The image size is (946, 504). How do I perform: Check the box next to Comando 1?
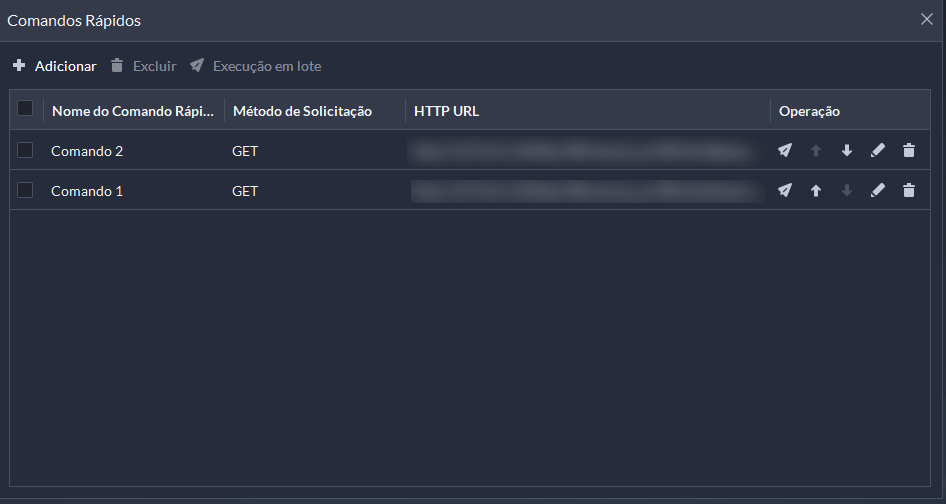pyautogui.click(x=25, y=190)
